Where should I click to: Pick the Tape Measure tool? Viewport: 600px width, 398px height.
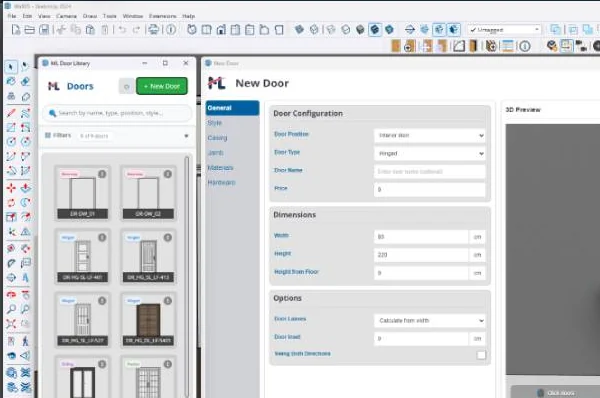click(x=11, y=249)
